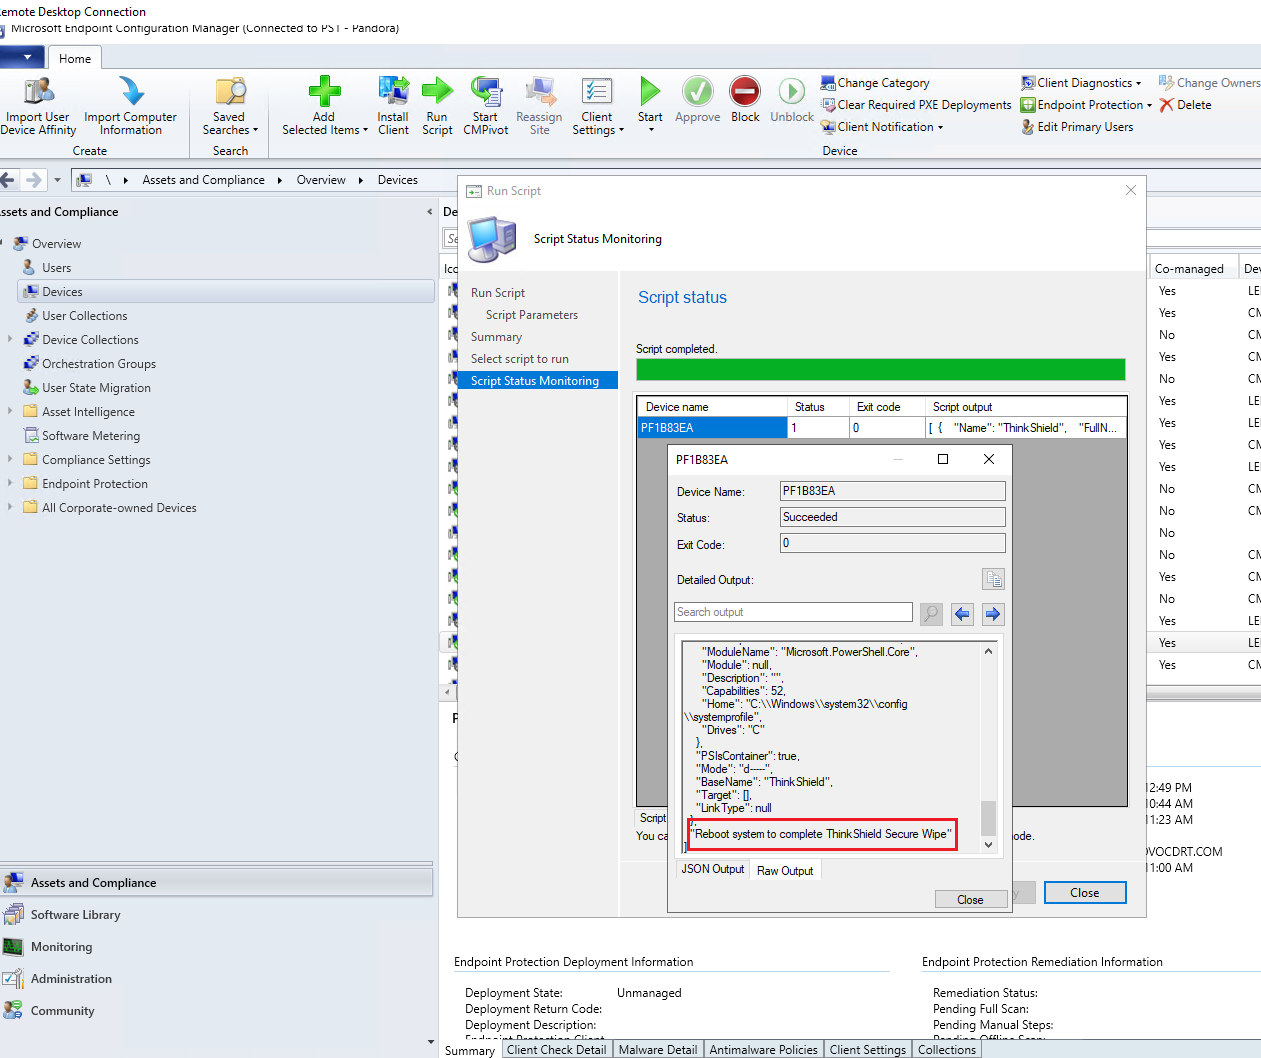The image size is (1261, 1058).
Task: Click the red Block icon
Action: pyautogui.click(x=745, y=91)
